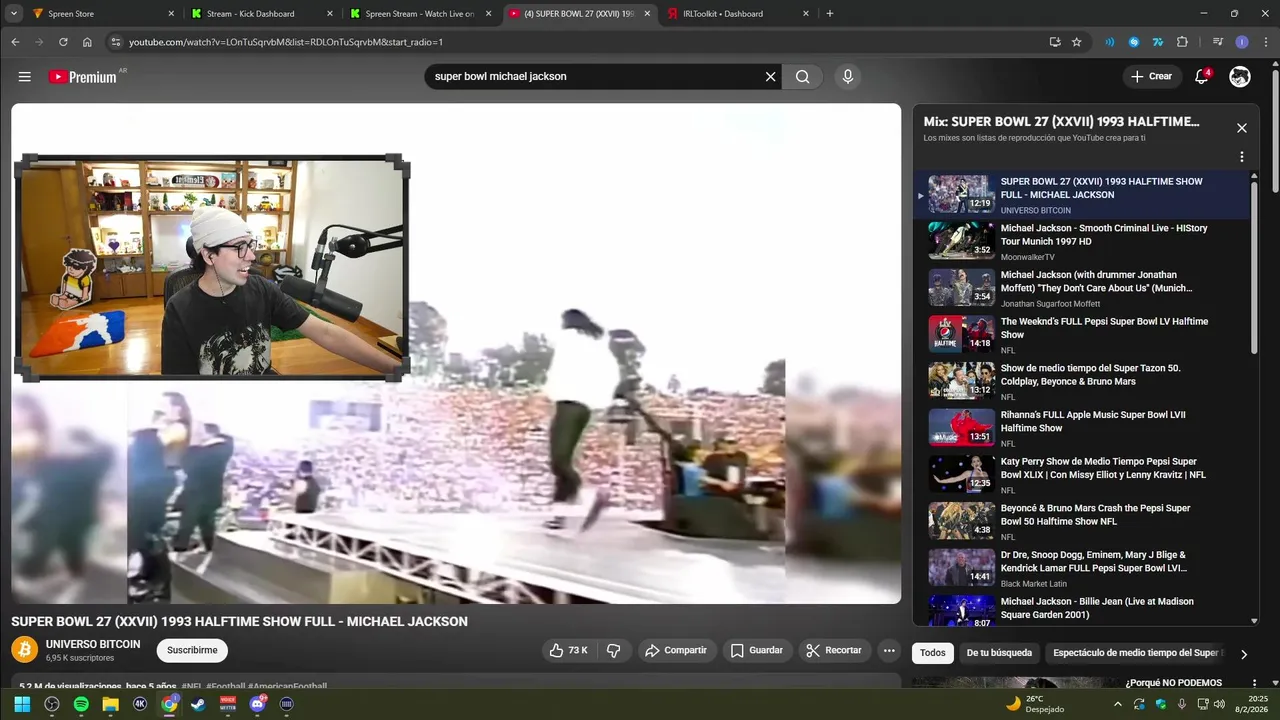The width and height of the screenshot is (1280, 720).
Task: Click the Compartir share button
Action: (677, 650)
